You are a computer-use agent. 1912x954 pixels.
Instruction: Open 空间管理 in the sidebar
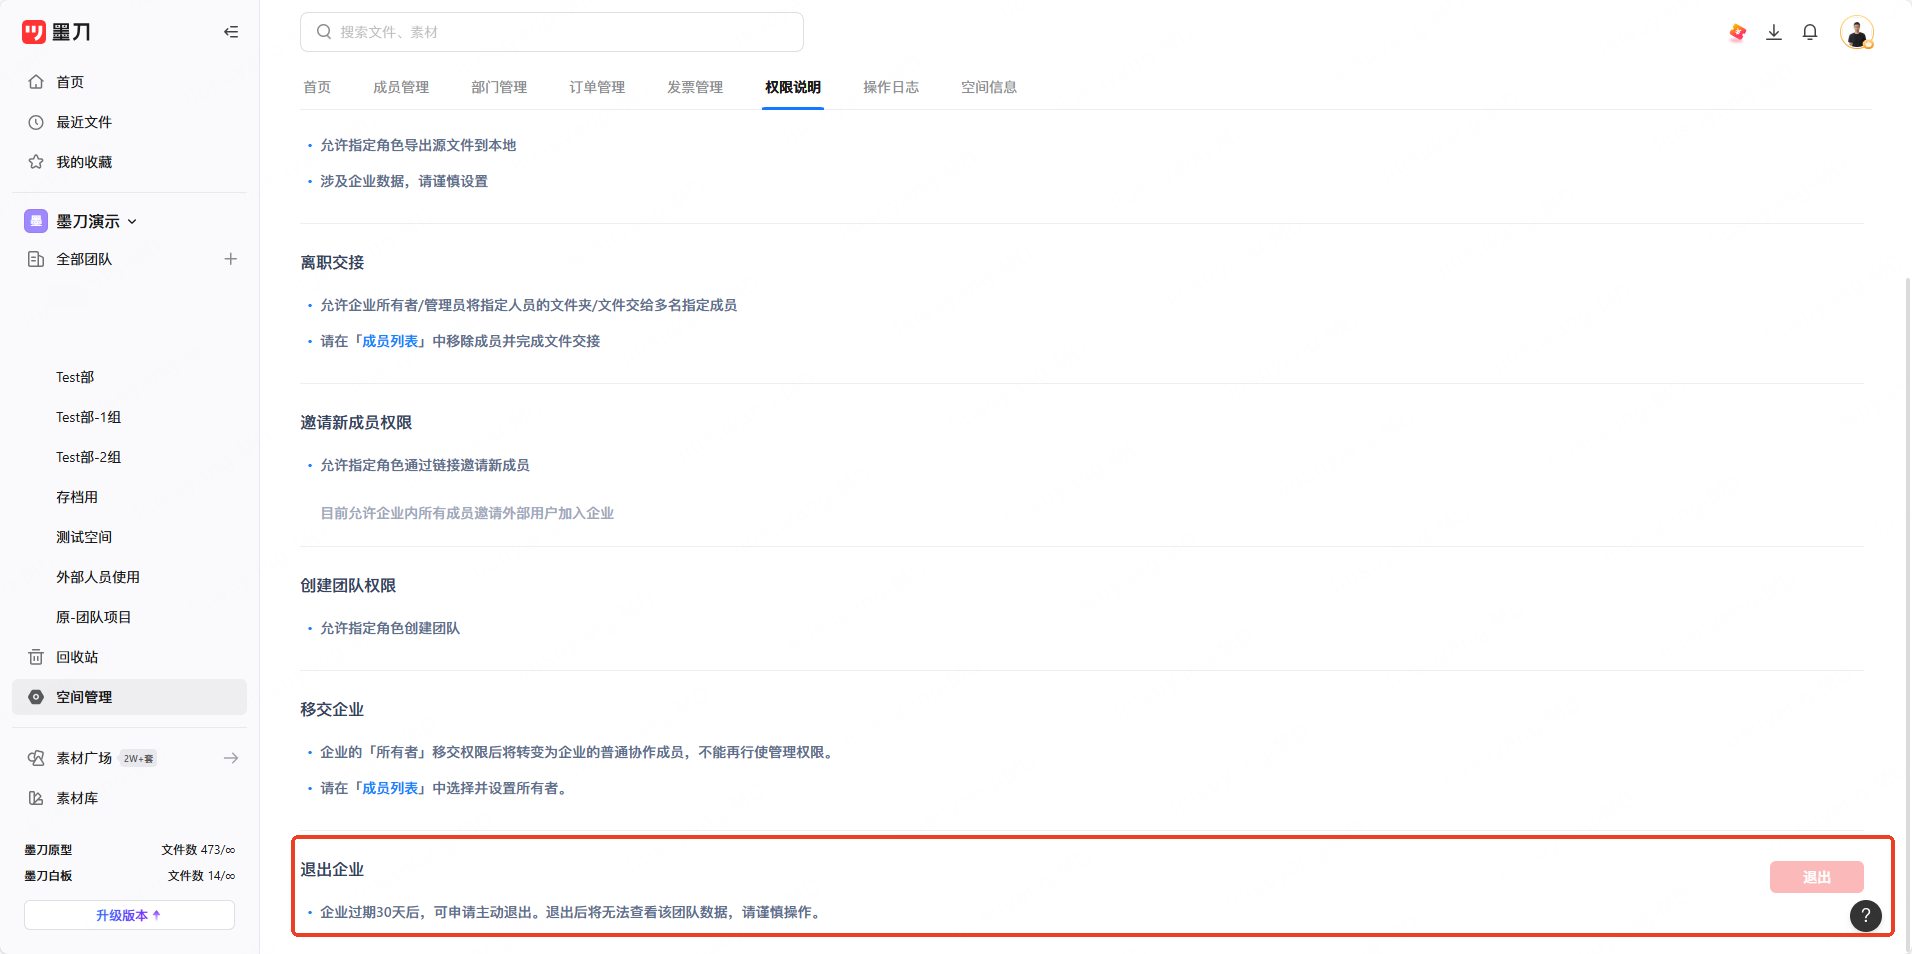[x=129, y=697]
